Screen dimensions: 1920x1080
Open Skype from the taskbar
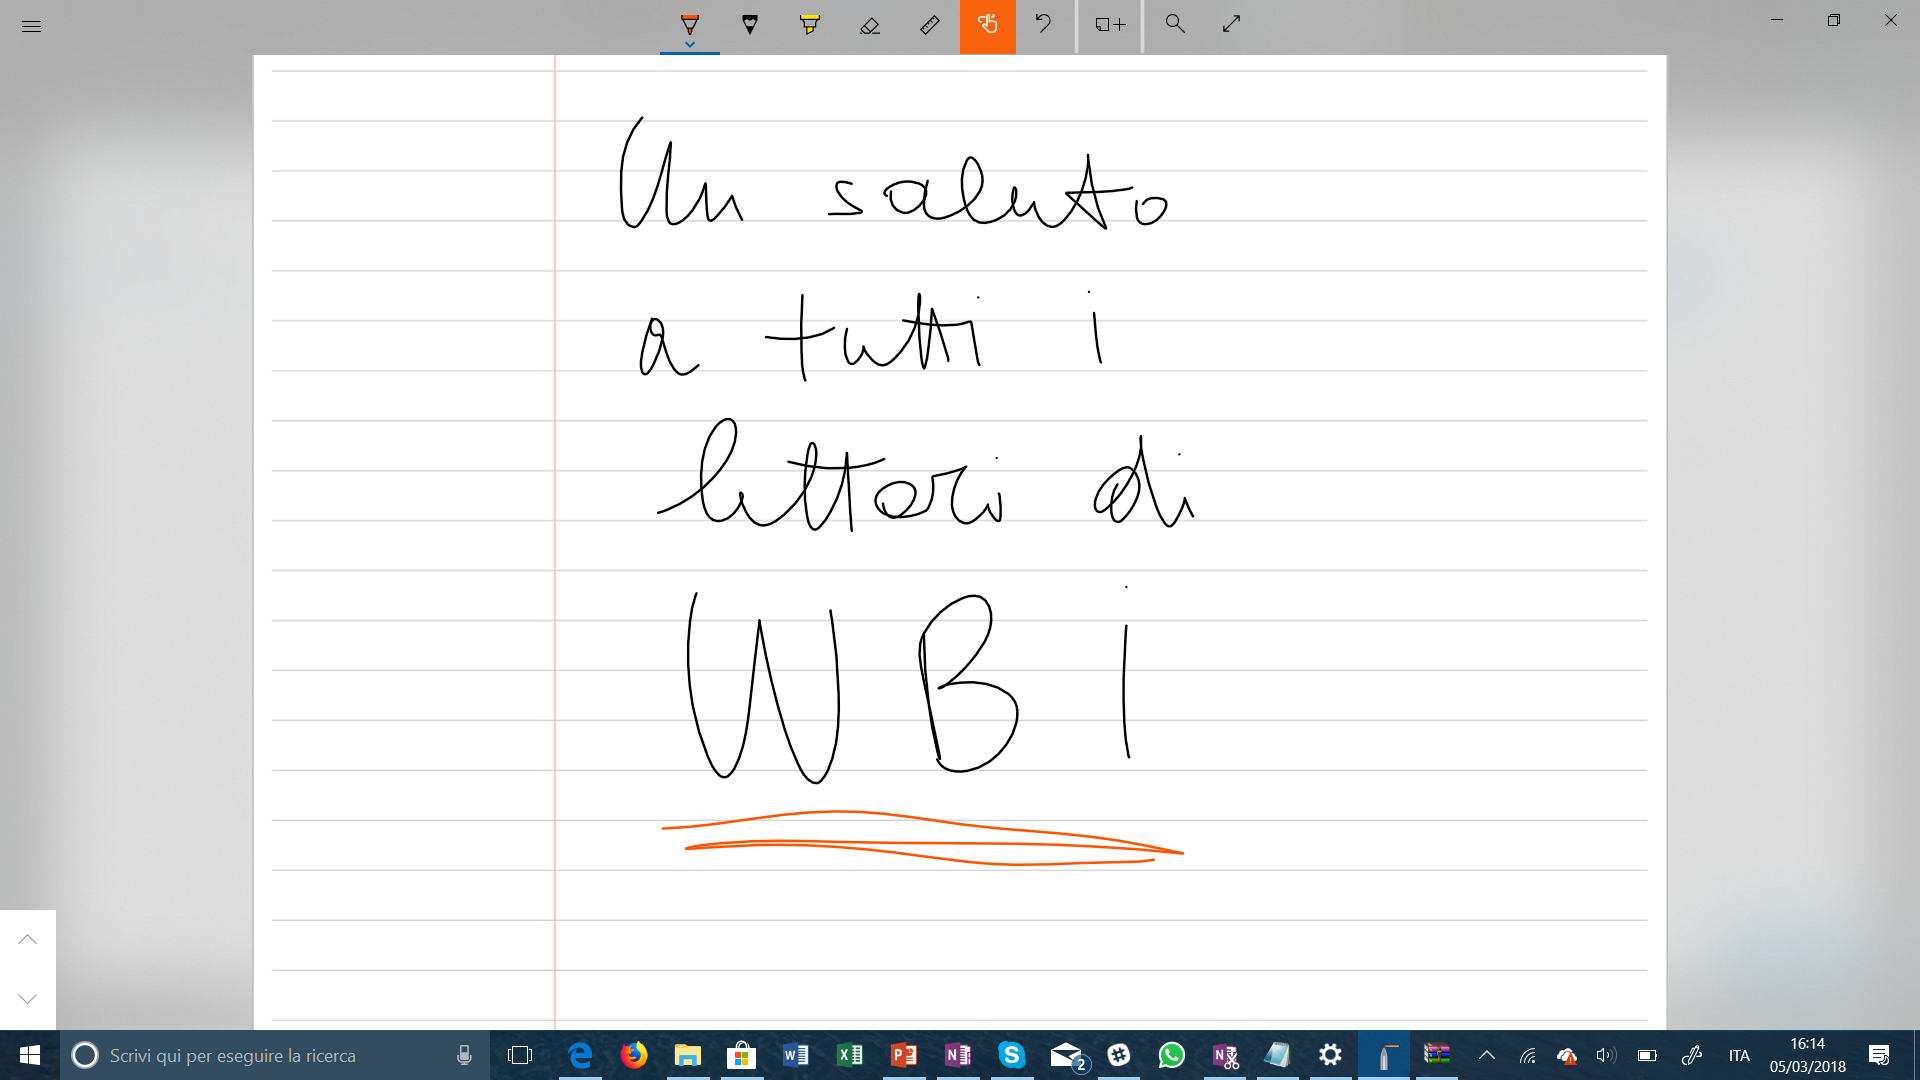click(x=1011, y=1055)
